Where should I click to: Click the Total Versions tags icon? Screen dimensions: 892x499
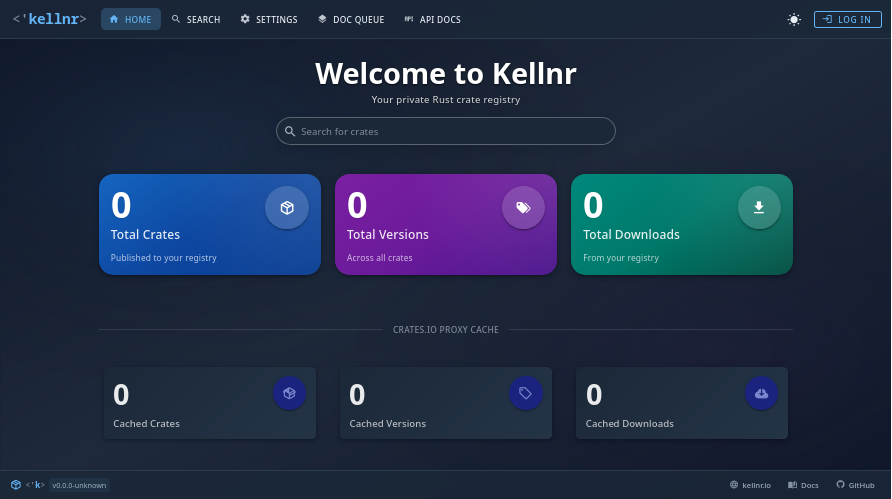click(523, 208)
